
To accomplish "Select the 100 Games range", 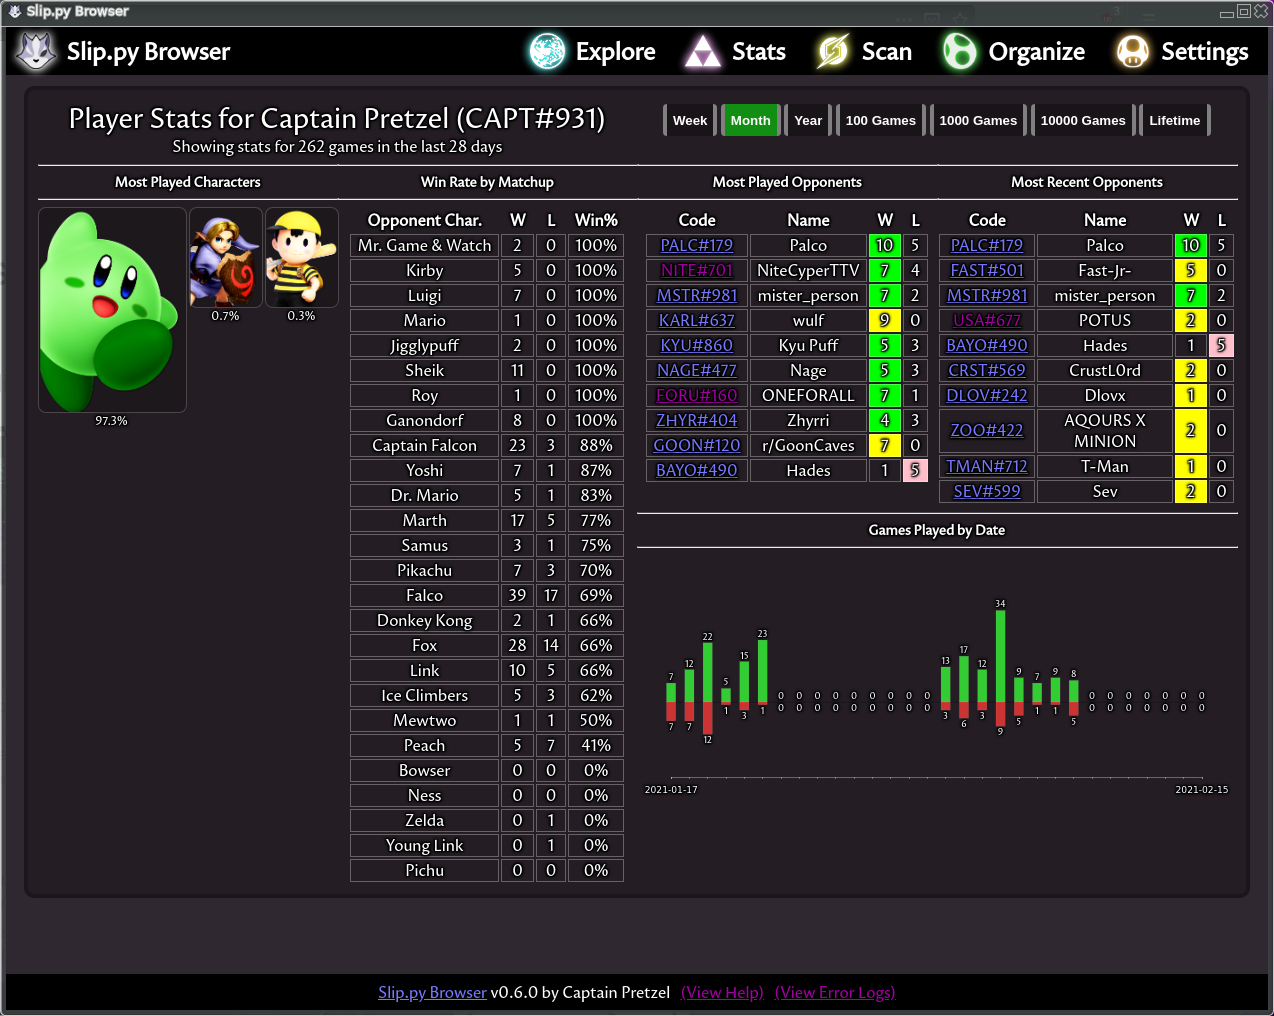I will tap(880, 120).
